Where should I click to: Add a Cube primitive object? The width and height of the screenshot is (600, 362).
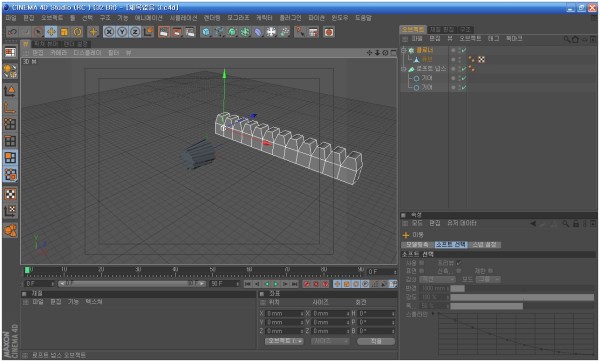tap(206, 32)
